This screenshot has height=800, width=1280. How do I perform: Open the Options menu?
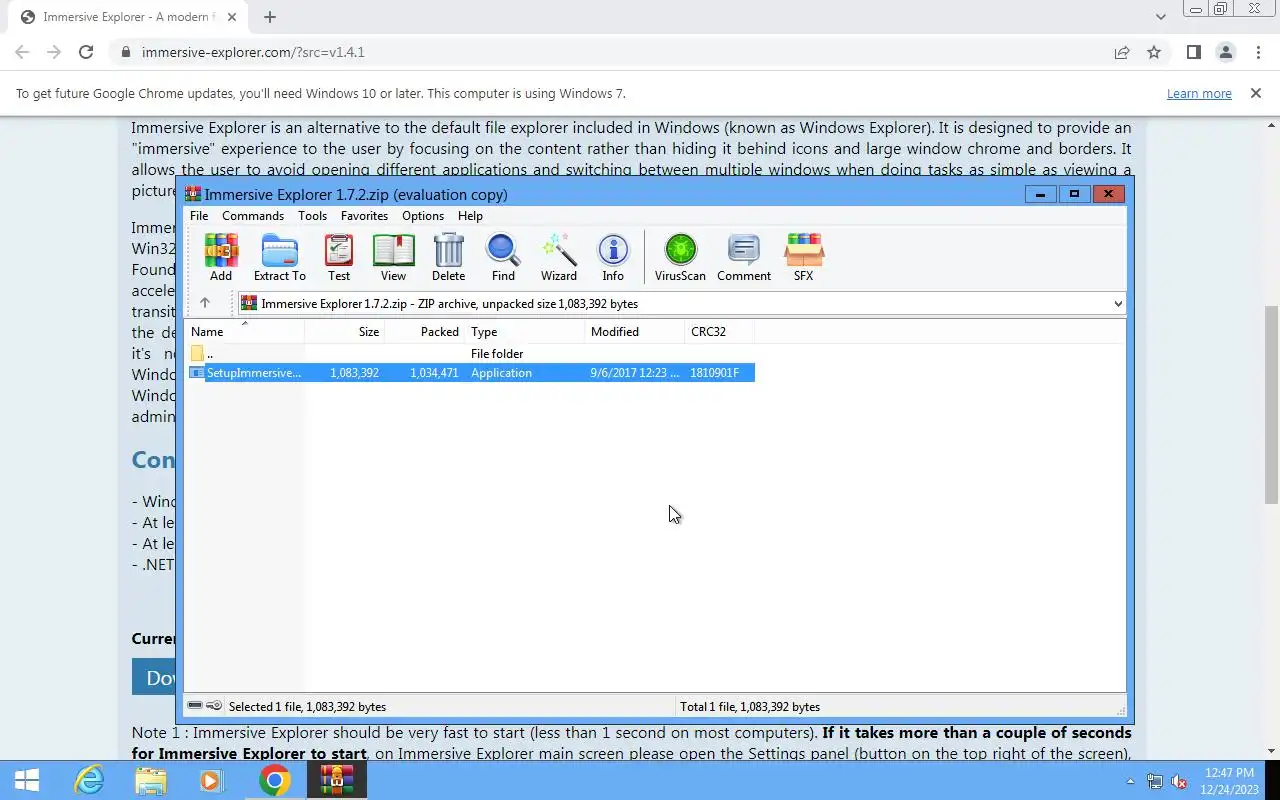(x=423, y=215)
